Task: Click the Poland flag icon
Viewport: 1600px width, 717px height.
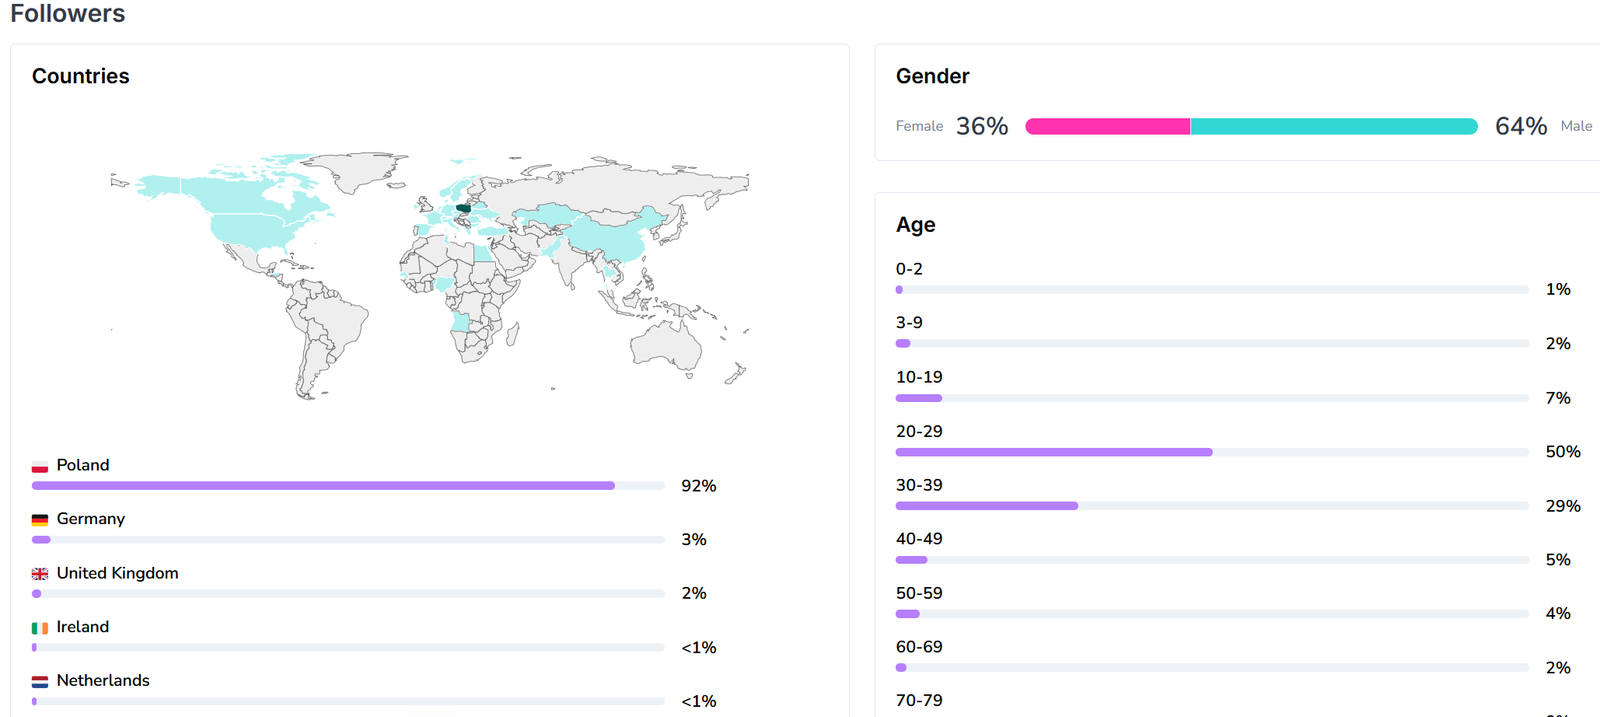Action: [x=40, y=466]
